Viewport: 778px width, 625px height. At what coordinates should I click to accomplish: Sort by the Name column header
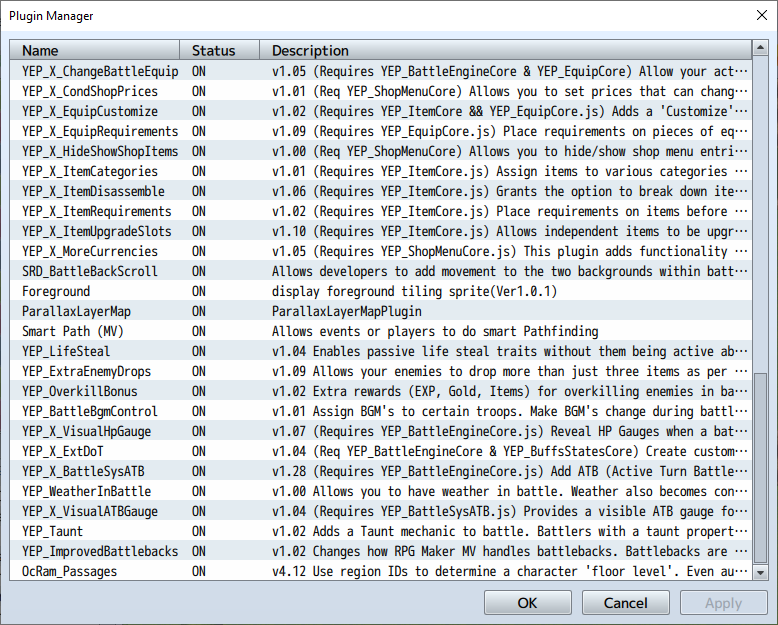[x=95, y=51]
